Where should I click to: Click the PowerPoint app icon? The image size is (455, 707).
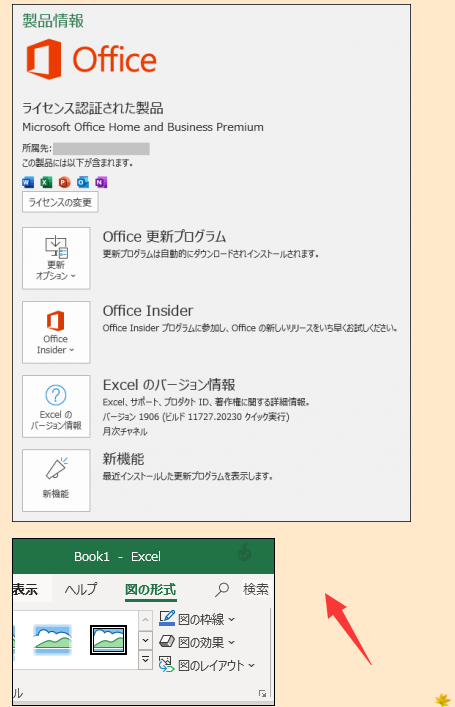(x=64, y=182)
